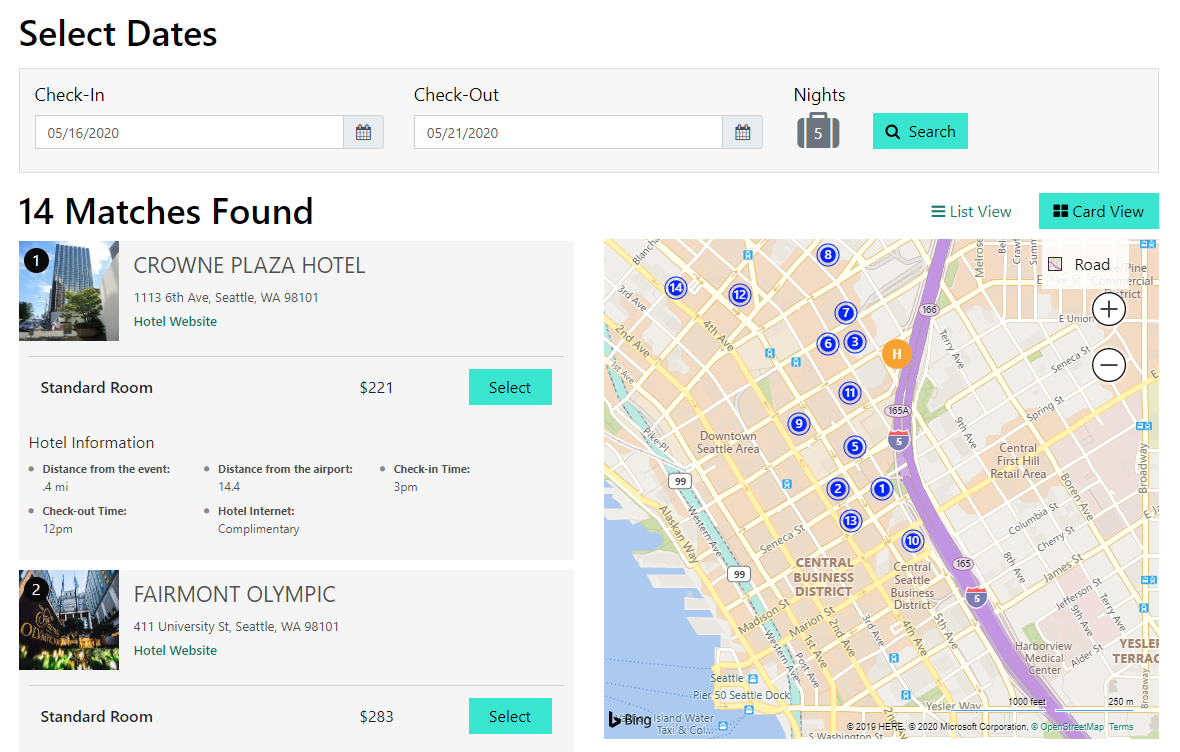The image size is (1180, 752).
Task: Click the Search button
Action: pyautogui.click(x=920, y=131)
